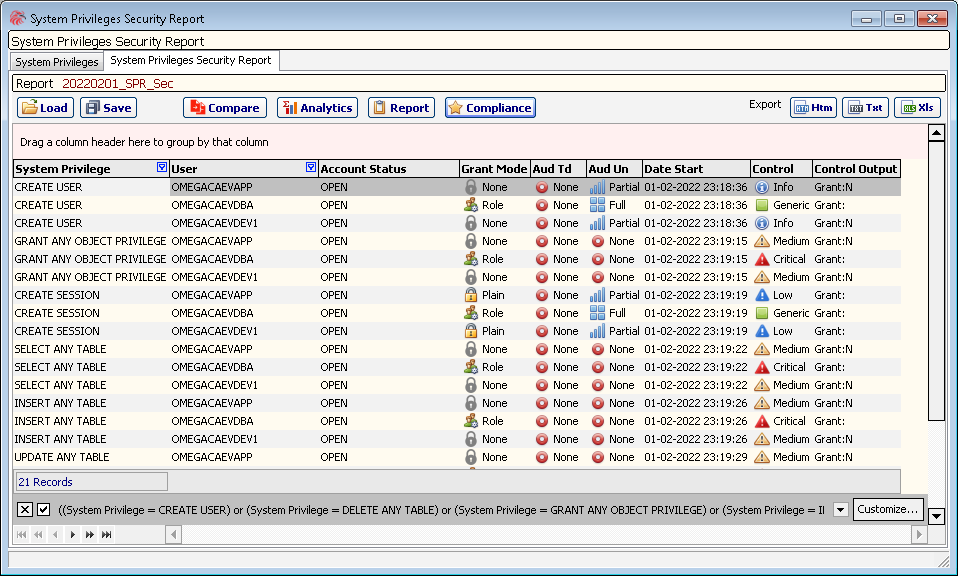Viewport: 958px width, 576px height.
Task: Click the Full audit icon in CREATE SESSION OMEGACAEVDBA row
Action: [598, 313]
